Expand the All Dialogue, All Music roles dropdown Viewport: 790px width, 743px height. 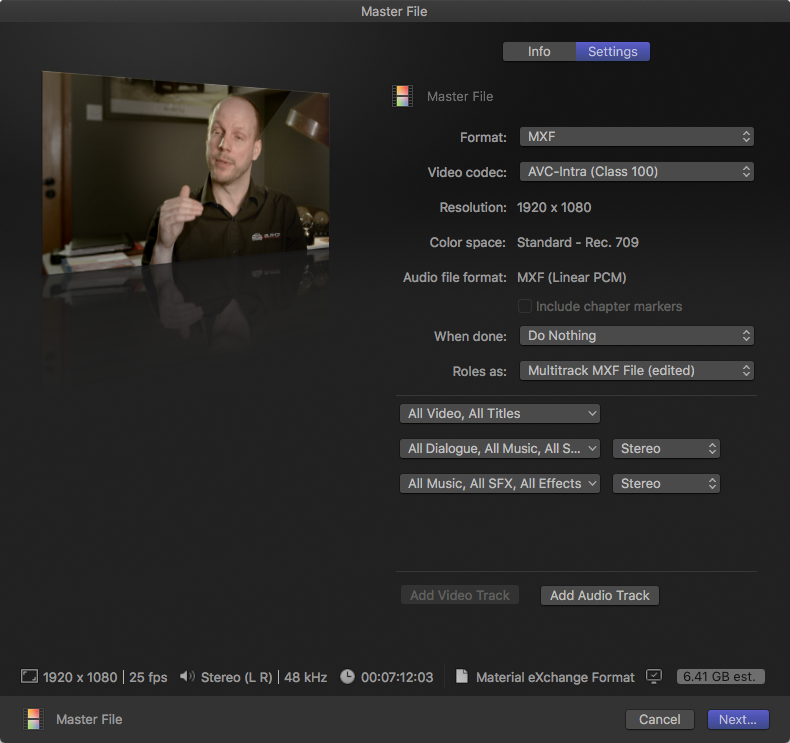[500, 448]
